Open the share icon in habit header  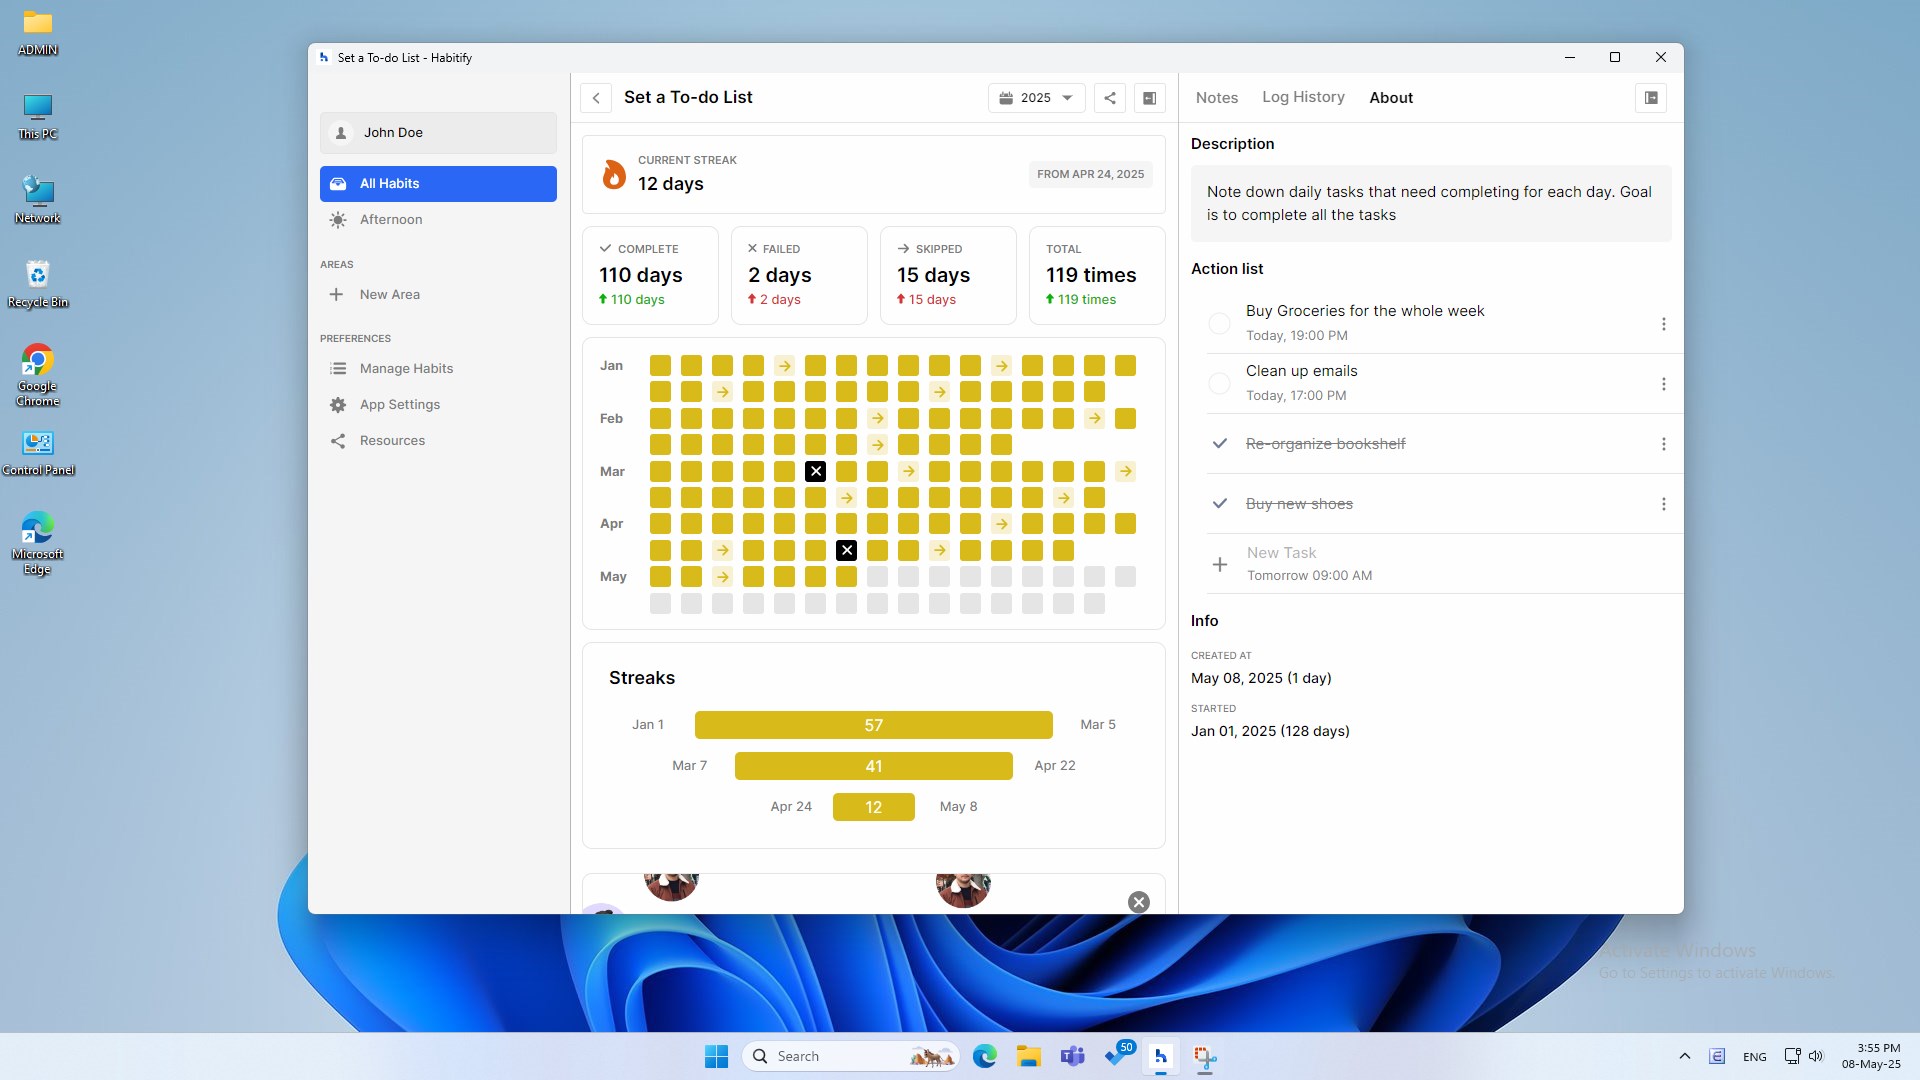click(x=1110, y=98)
